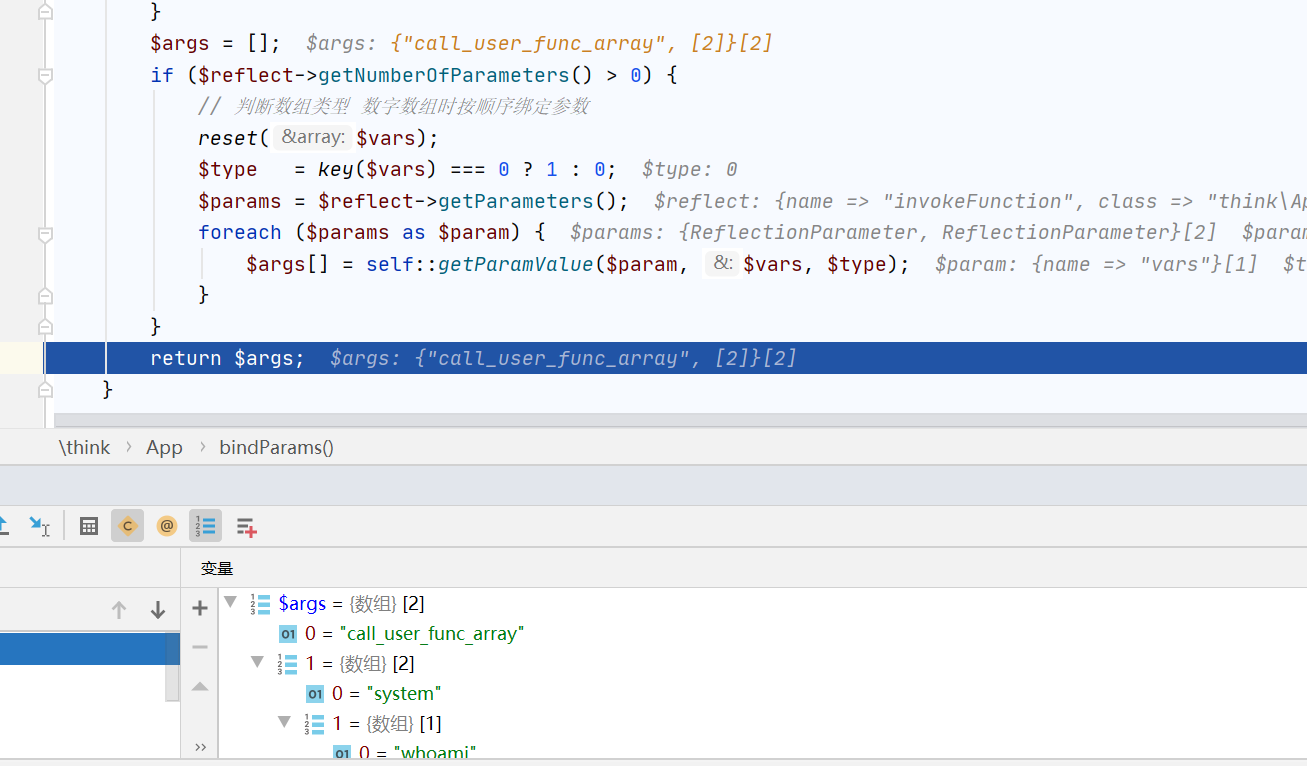This screenshot has height=766, width=1307.
Task: Collapse the $args variable node
Action: 231,602
